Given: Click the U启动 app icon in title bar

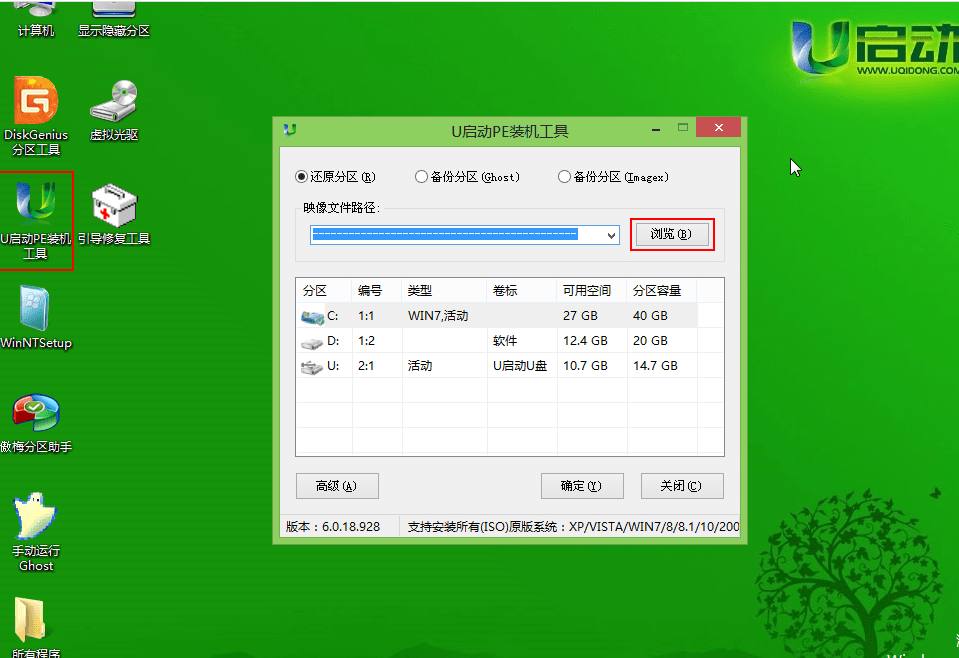Looking at the screenshot, I should tap(290, 130).
